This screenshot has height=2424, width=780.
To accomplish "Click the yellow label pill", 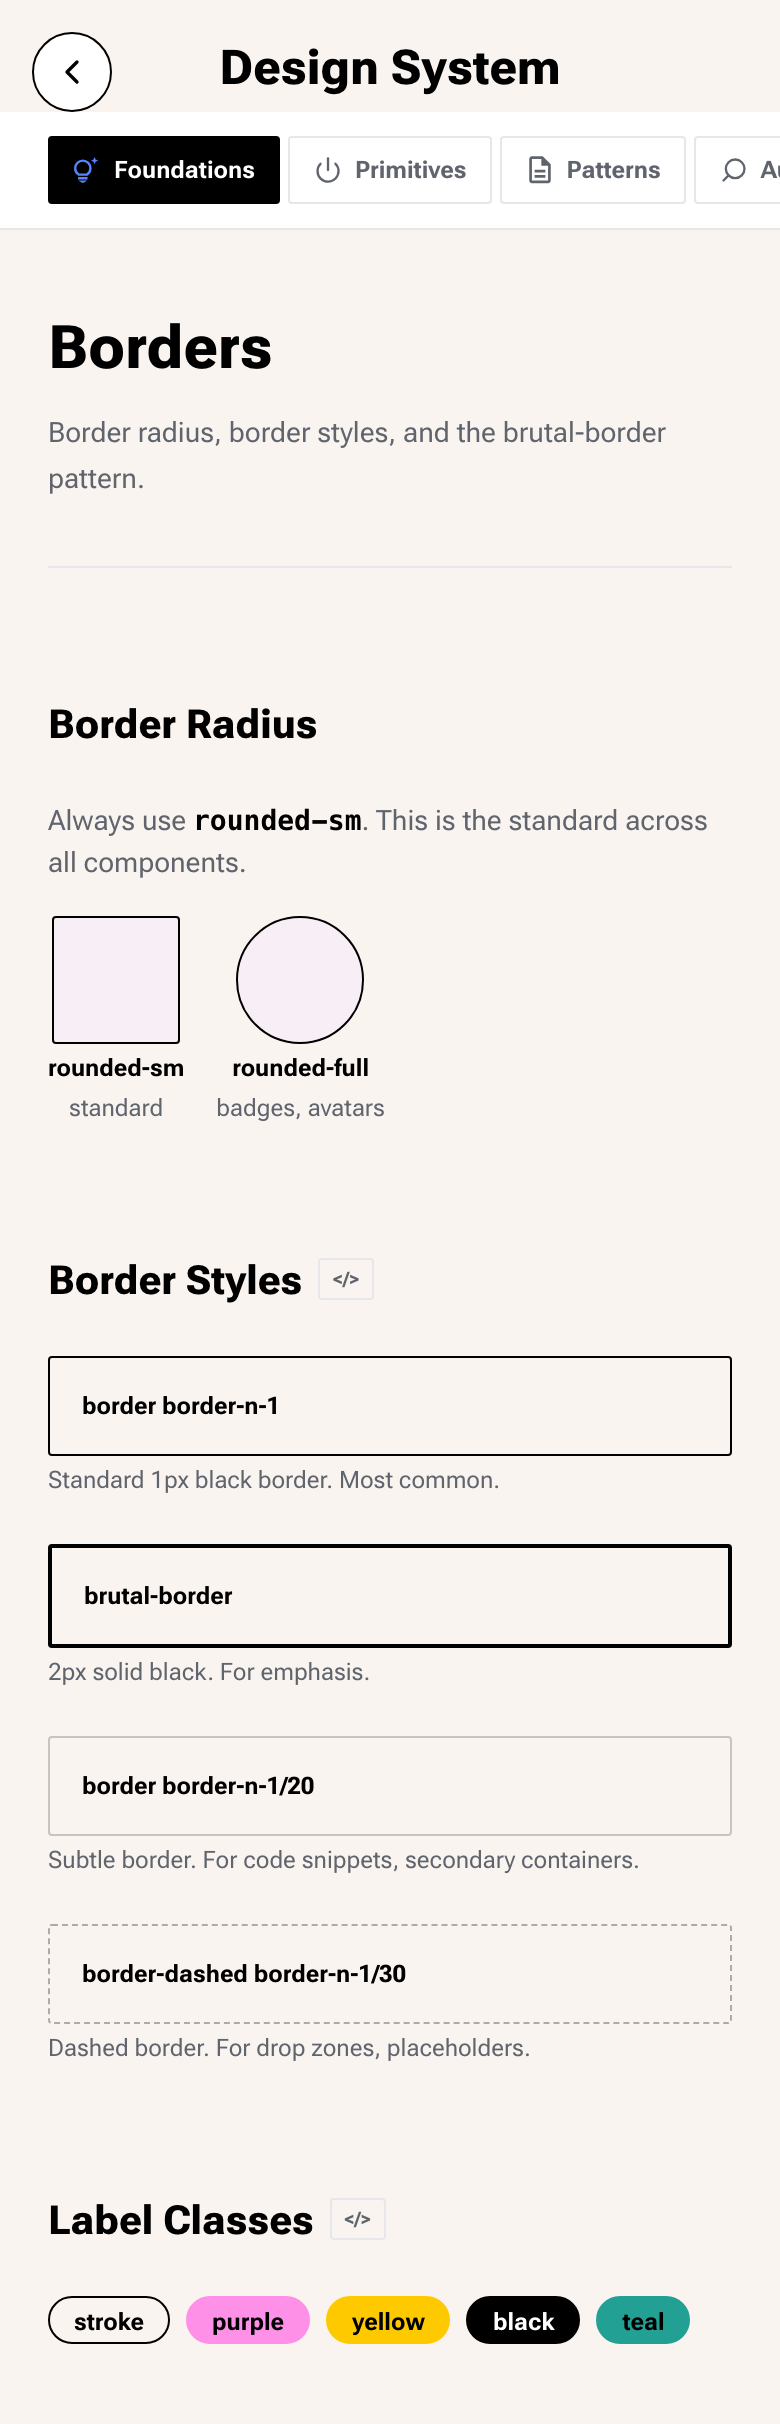I will click(388, 2320).
